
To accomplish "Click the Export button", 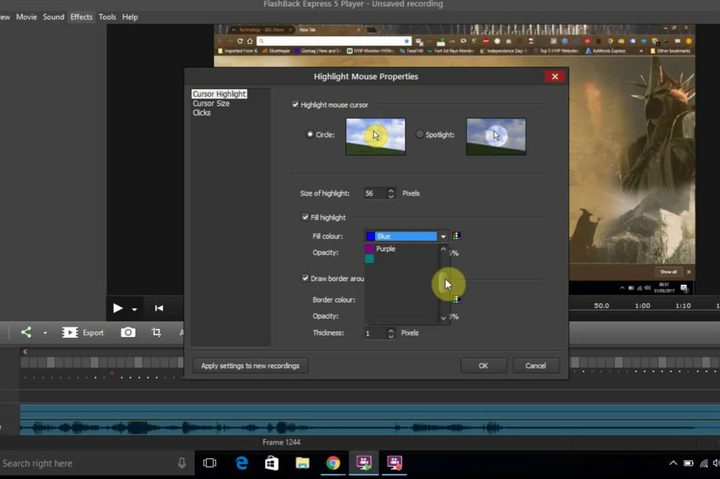I will 83,332.
